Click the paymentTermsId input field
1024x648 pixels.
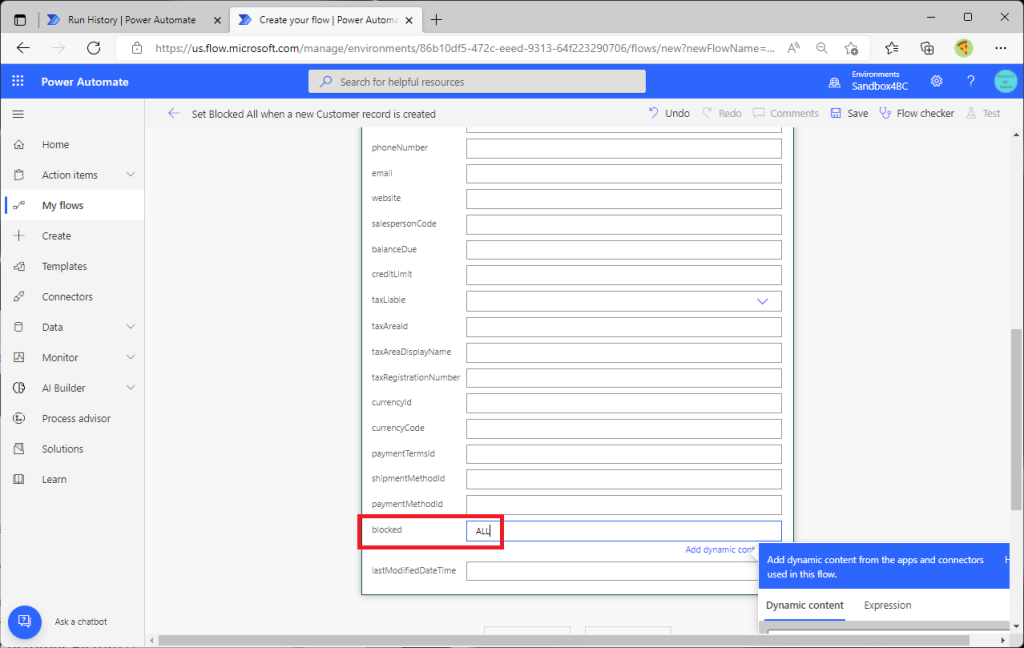[x=624, y=454]
